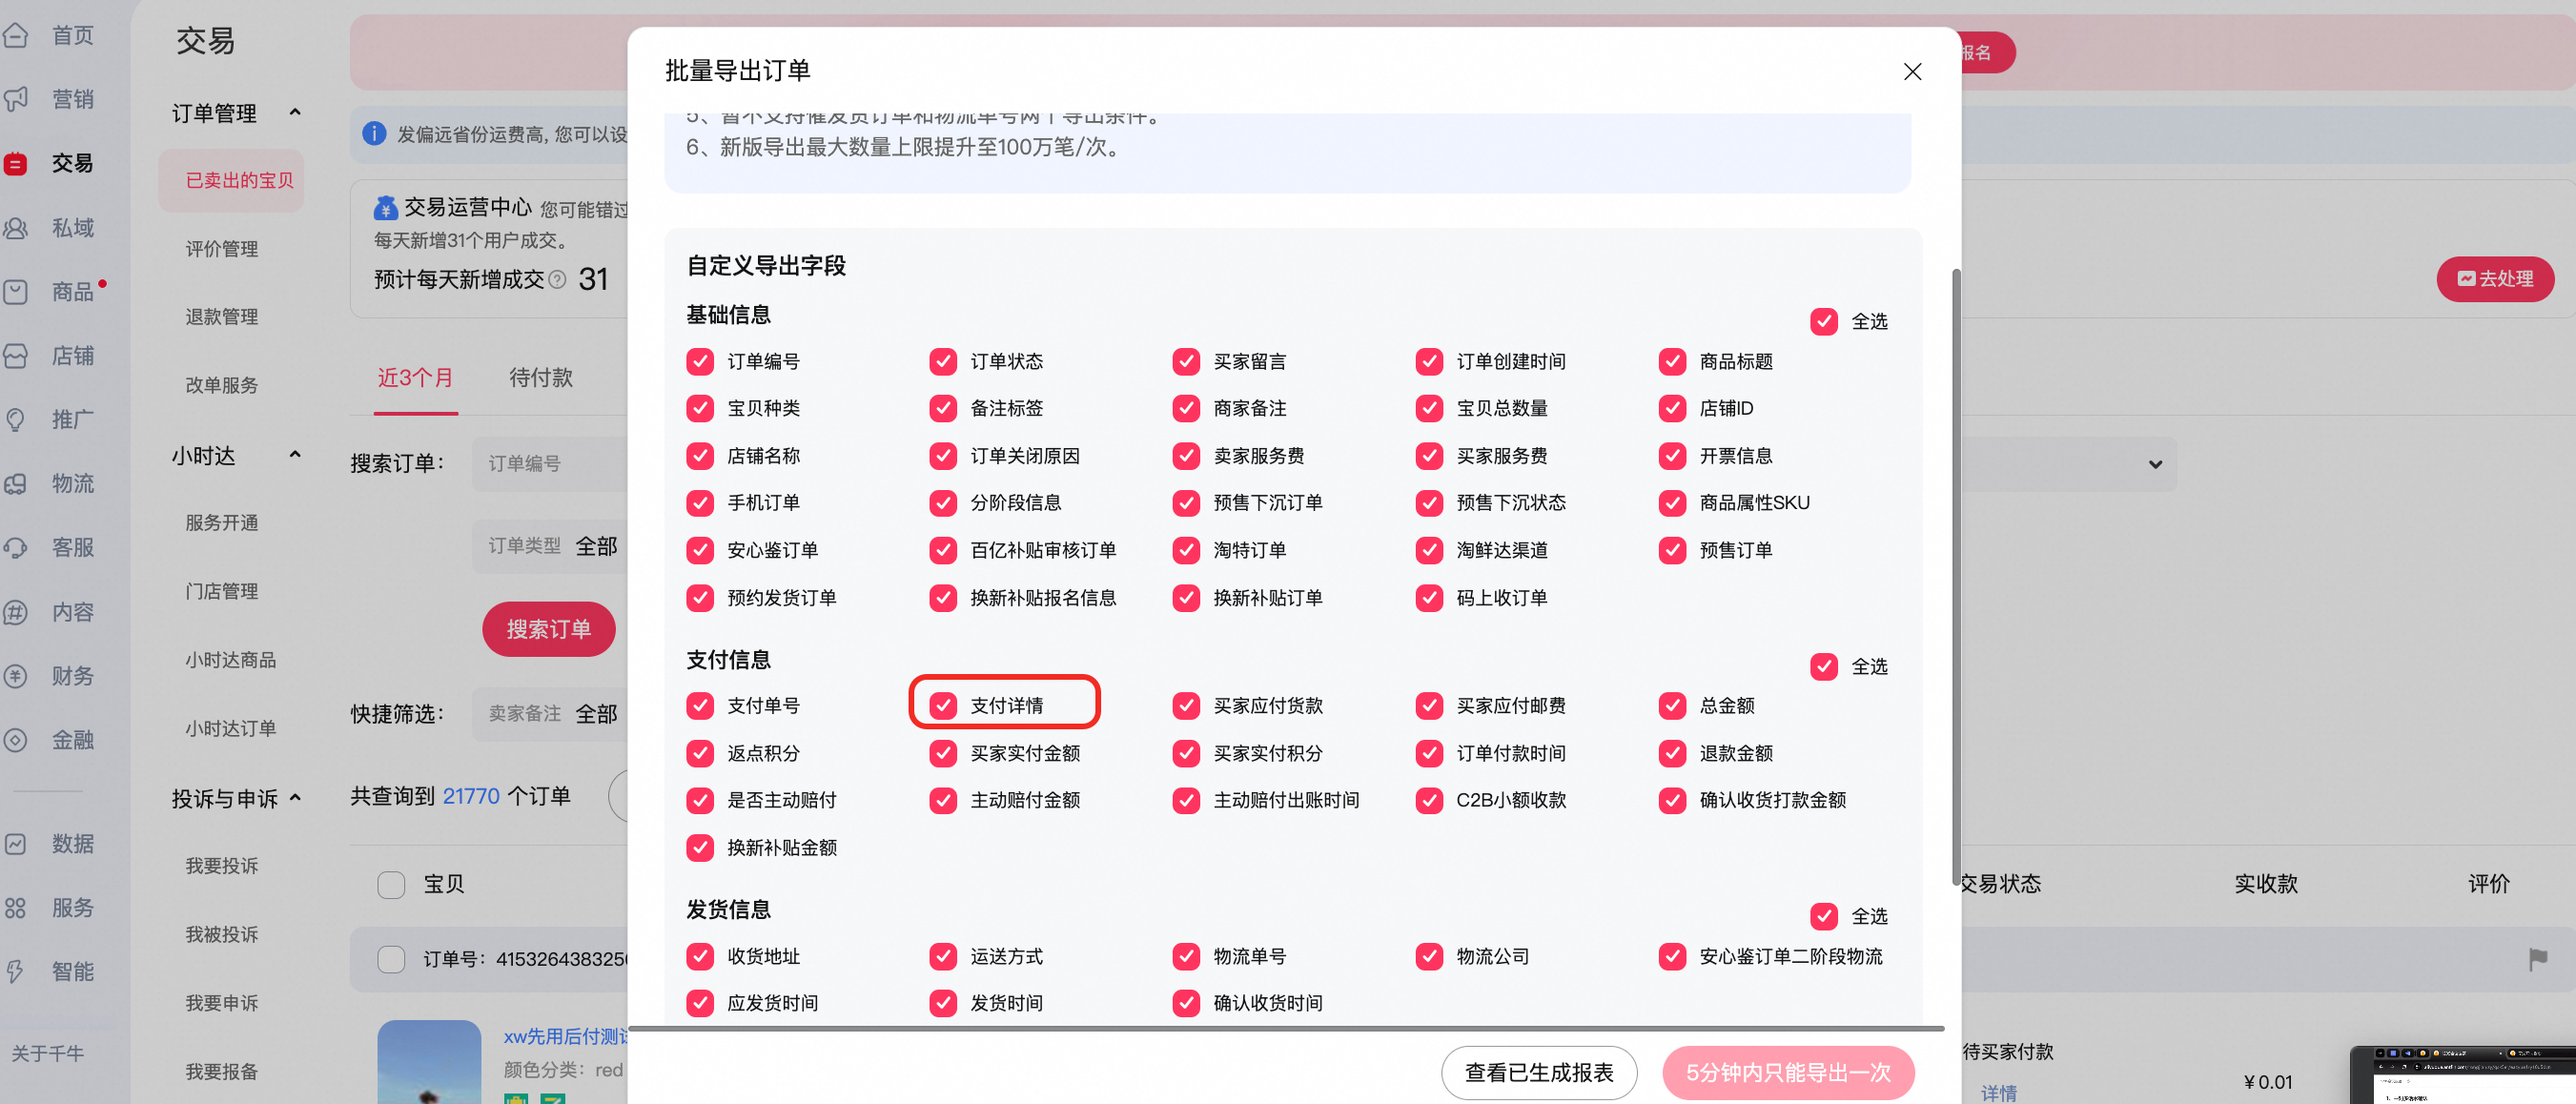Open the 店铺 shop sidebar icon
This screenshot has width=2576, height=1104.
click(15, 356)
